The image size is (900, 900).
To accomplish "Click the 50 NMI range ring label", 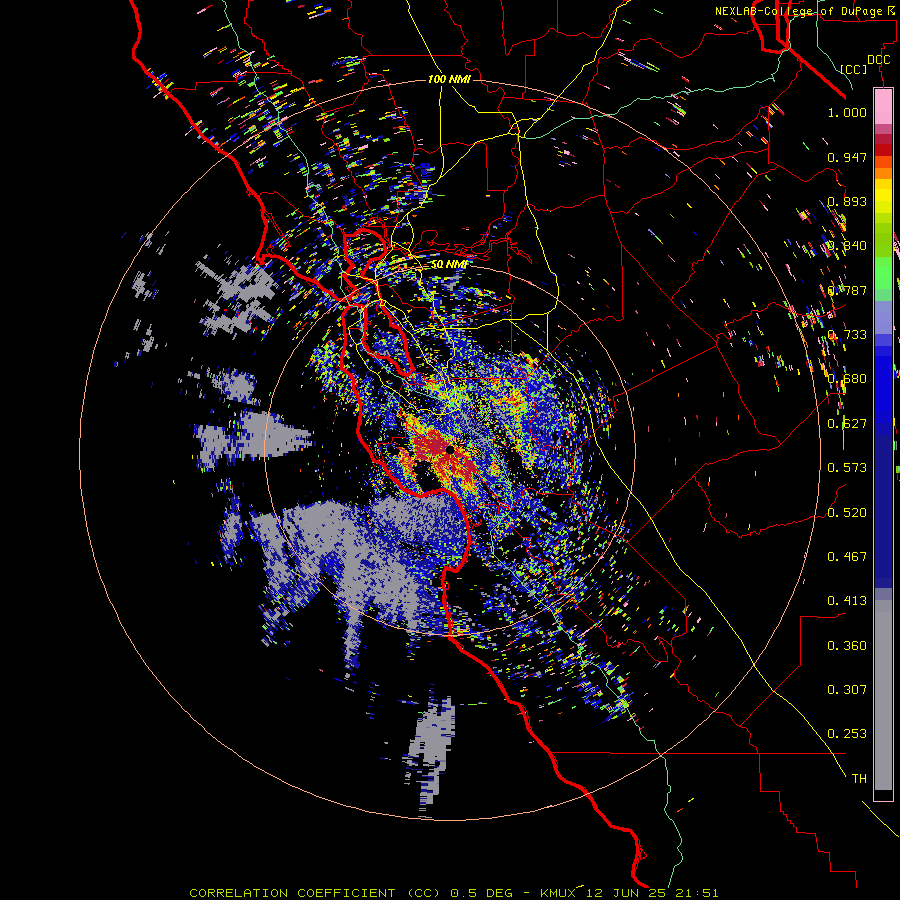I will tap(449, 264).
